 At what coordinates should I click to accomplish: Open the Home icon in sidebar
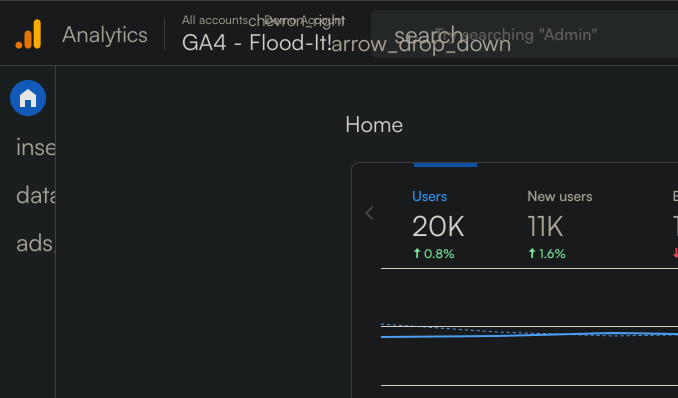click(28, 98)
